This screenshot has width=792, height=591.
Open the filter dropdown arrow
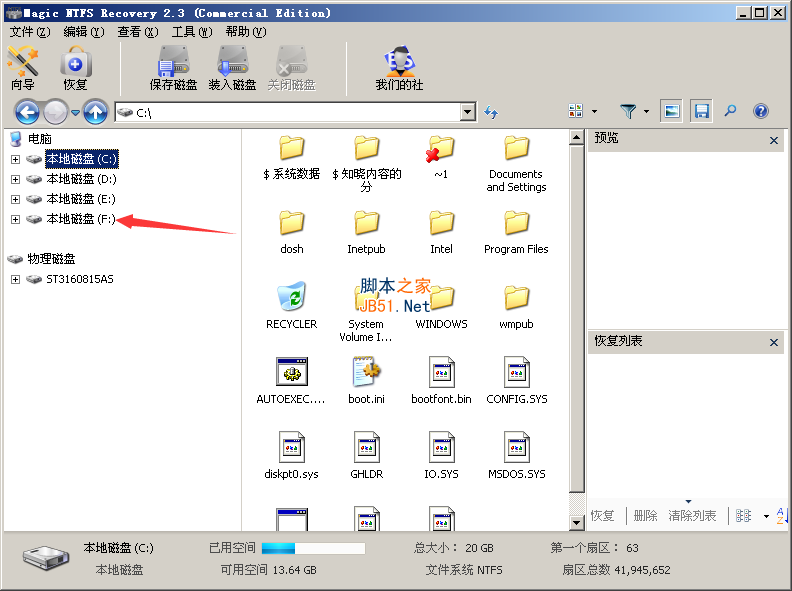(x=647, y=111)
